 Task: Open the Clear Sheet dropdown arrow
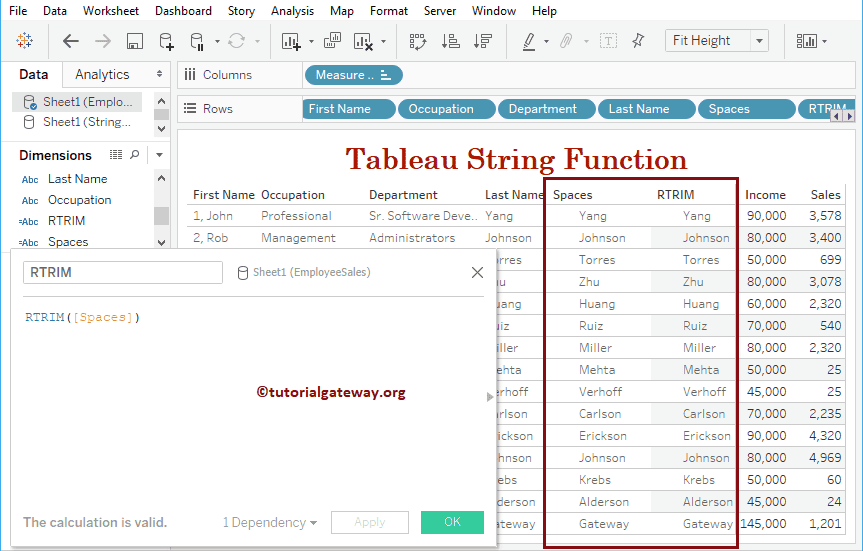point(383,41)
